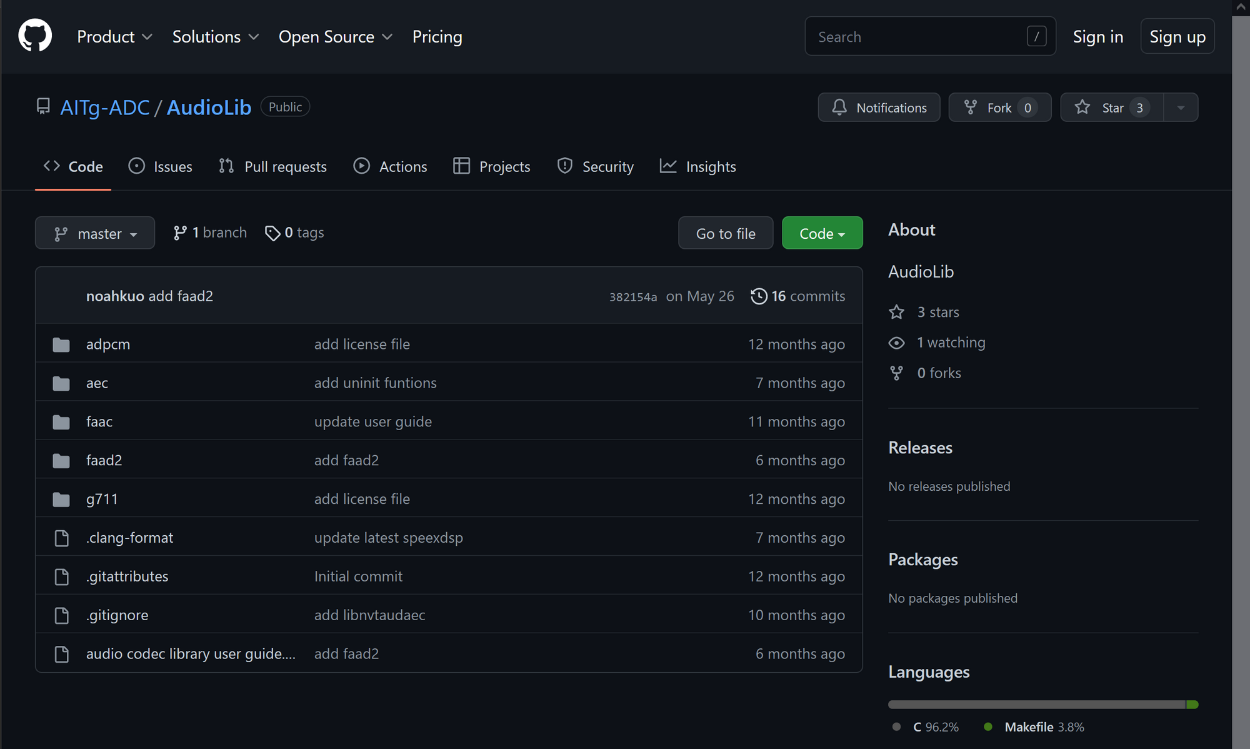
Task: Click the languages percentage bar
Action: click(x=1042, y=705)
